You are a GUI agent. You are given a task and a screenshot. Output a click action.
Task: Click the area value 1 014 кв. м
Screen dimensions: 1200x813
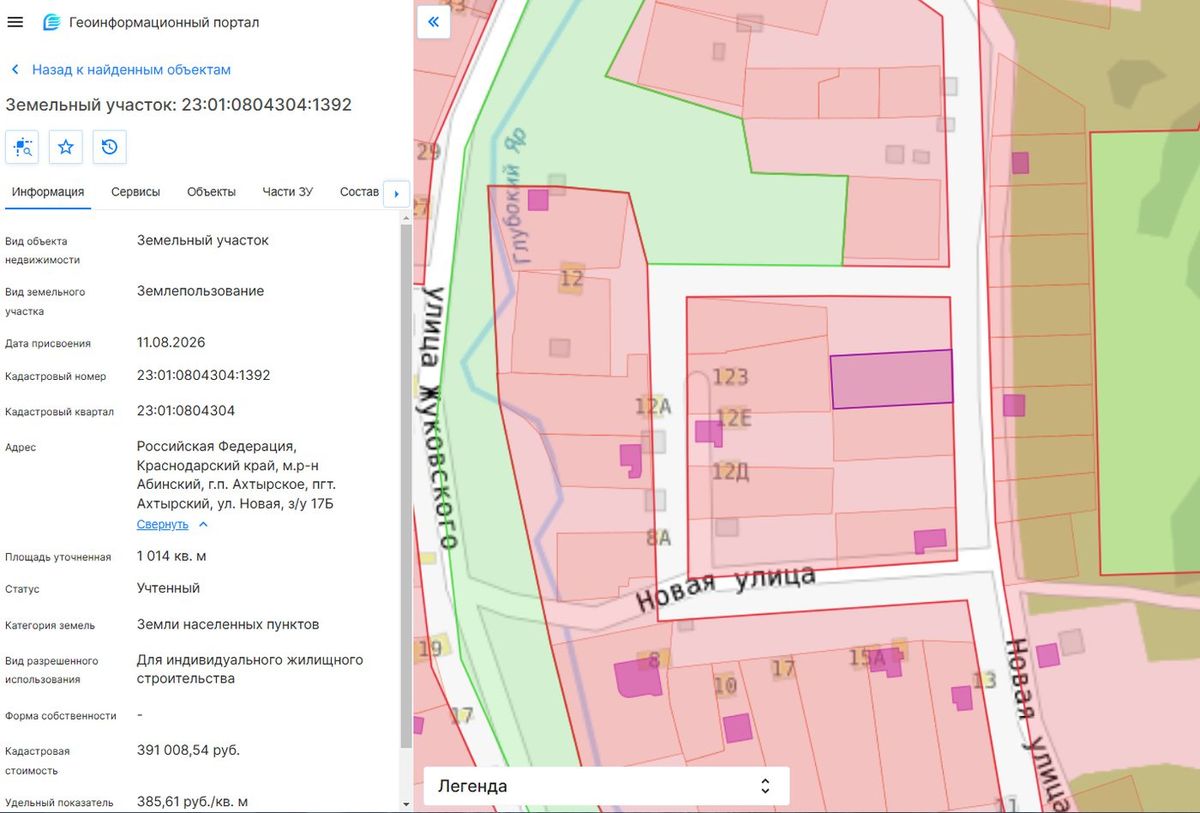(x=172, y=556)
